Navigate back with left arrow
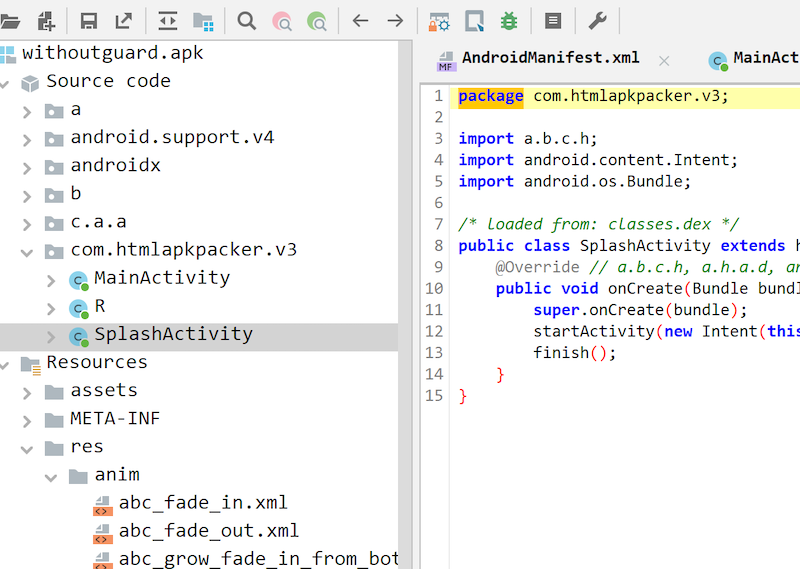Viewport: 800px width, 569px height. (360, 20)
